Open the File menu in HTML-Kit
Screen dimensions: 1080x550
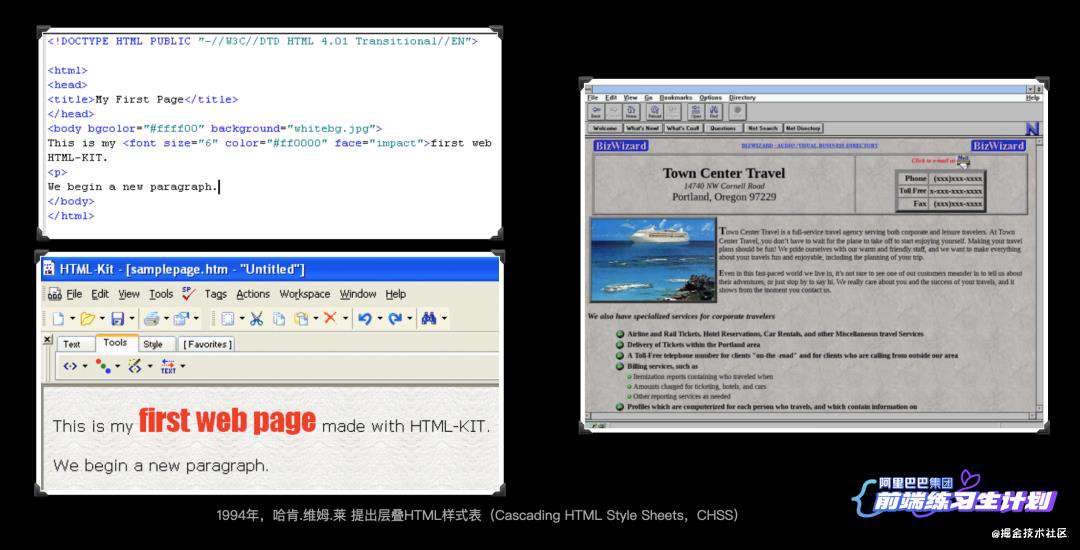click(x=74, y=294)
